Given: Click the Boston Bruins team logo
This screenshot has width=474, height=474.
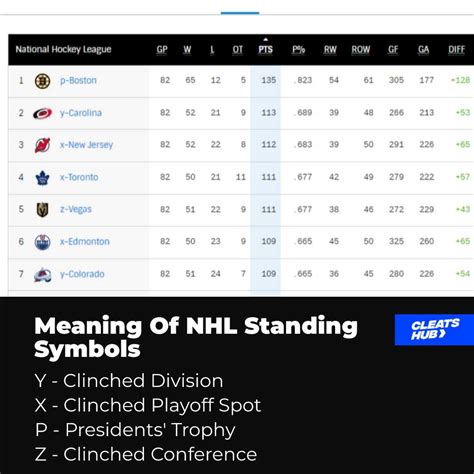Looking at the screenshot, I should click(x=42, y=81).
